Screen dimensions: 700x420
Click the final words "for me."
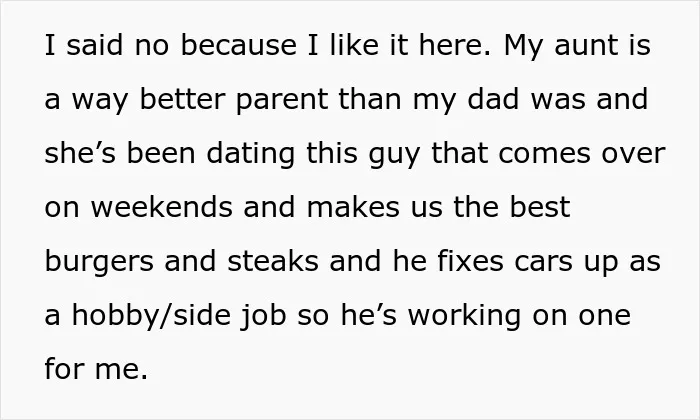96,368
